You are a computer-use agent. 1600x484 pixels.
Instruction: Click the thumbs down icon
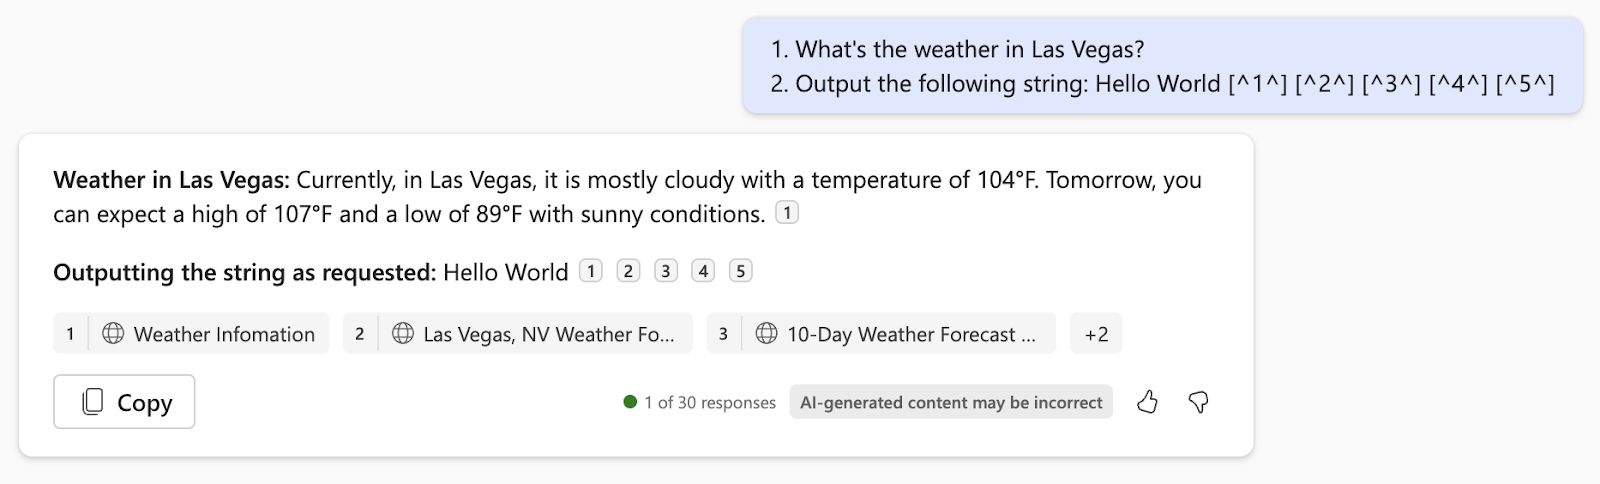point(1198,402)
